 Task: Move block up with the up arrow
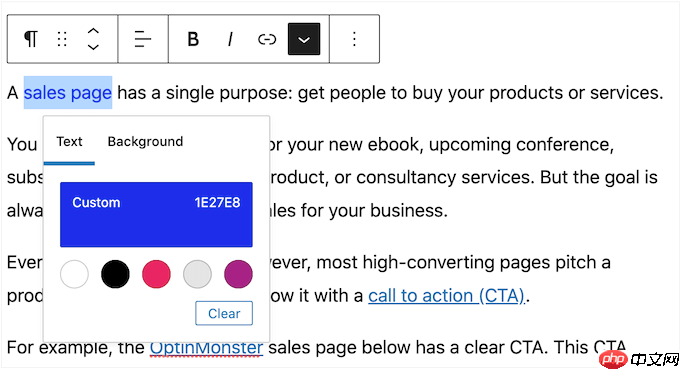click(93, 32)
